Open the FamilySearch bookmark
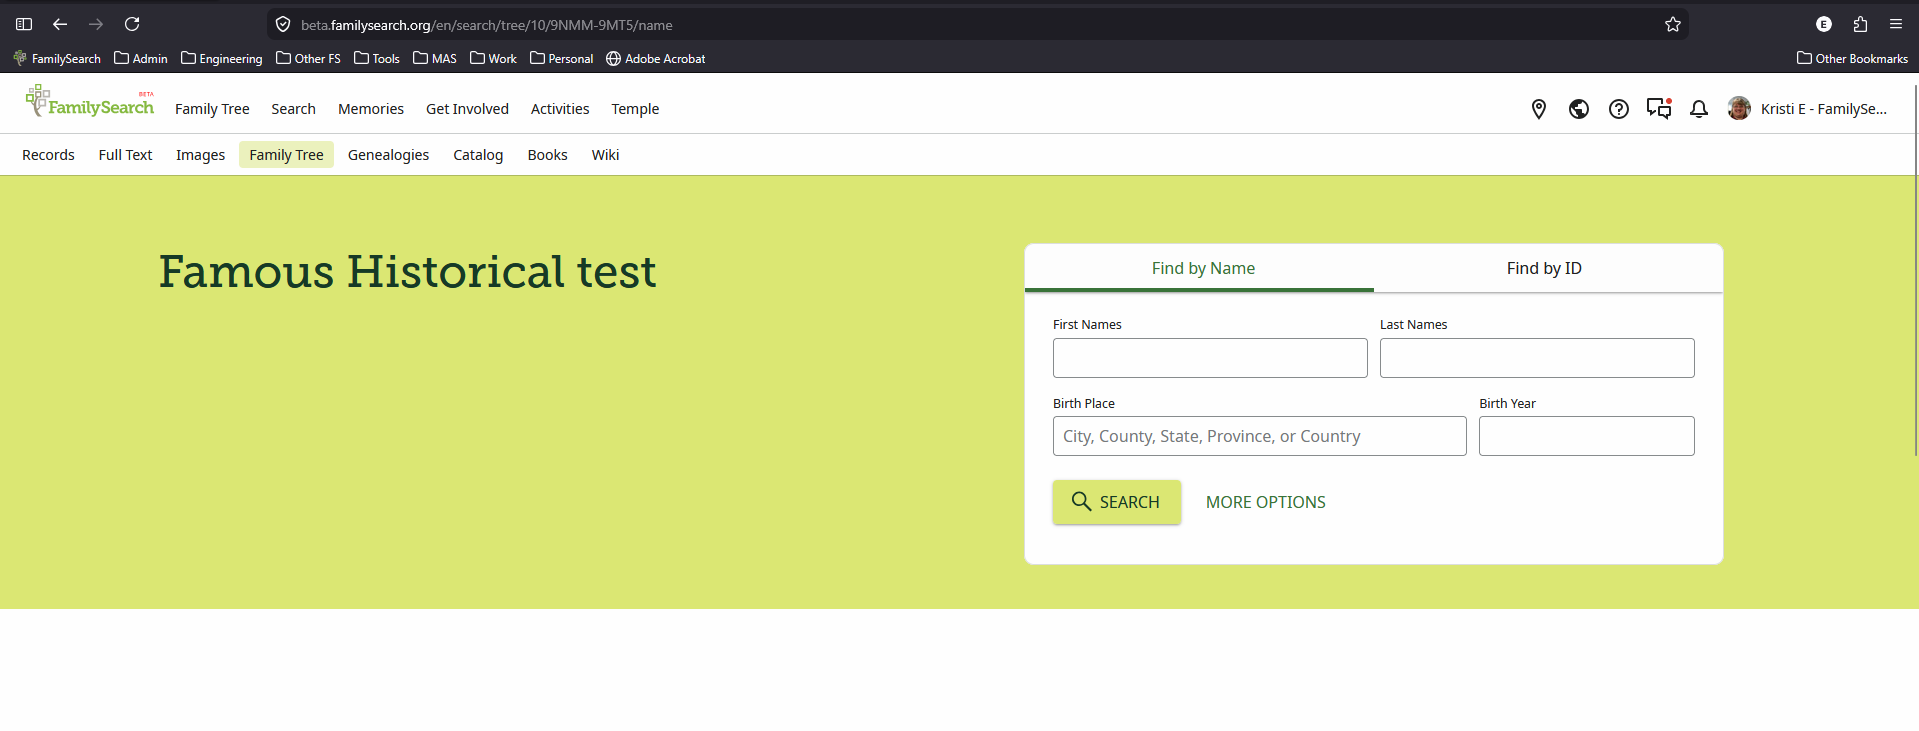Screen dimensions: 1919x731 tap(57, 59)
